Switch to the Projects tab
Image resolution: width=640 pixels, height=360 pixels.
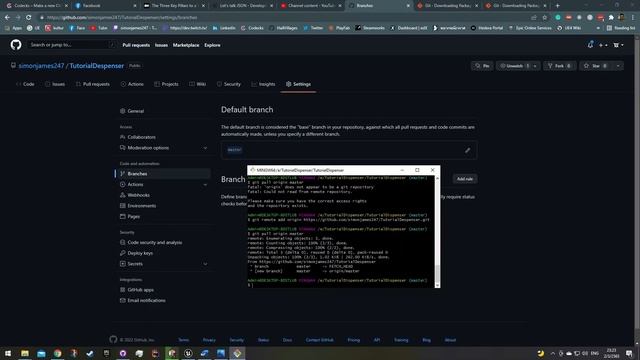click(166, 84)
